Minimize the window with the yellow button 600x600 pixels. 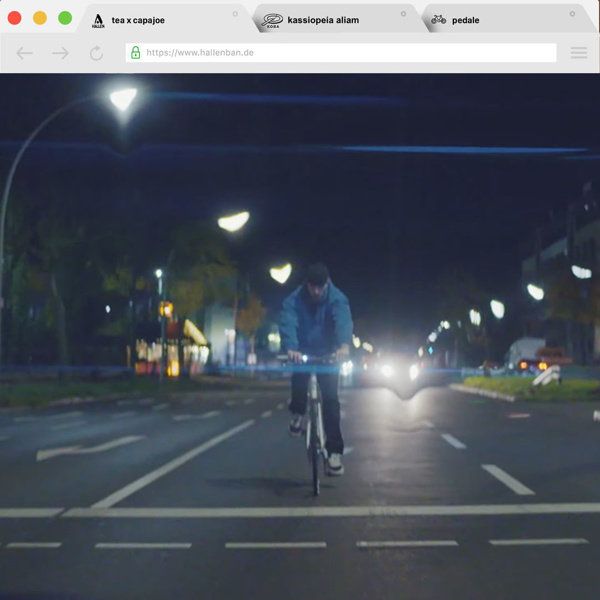tap(40, 18)
